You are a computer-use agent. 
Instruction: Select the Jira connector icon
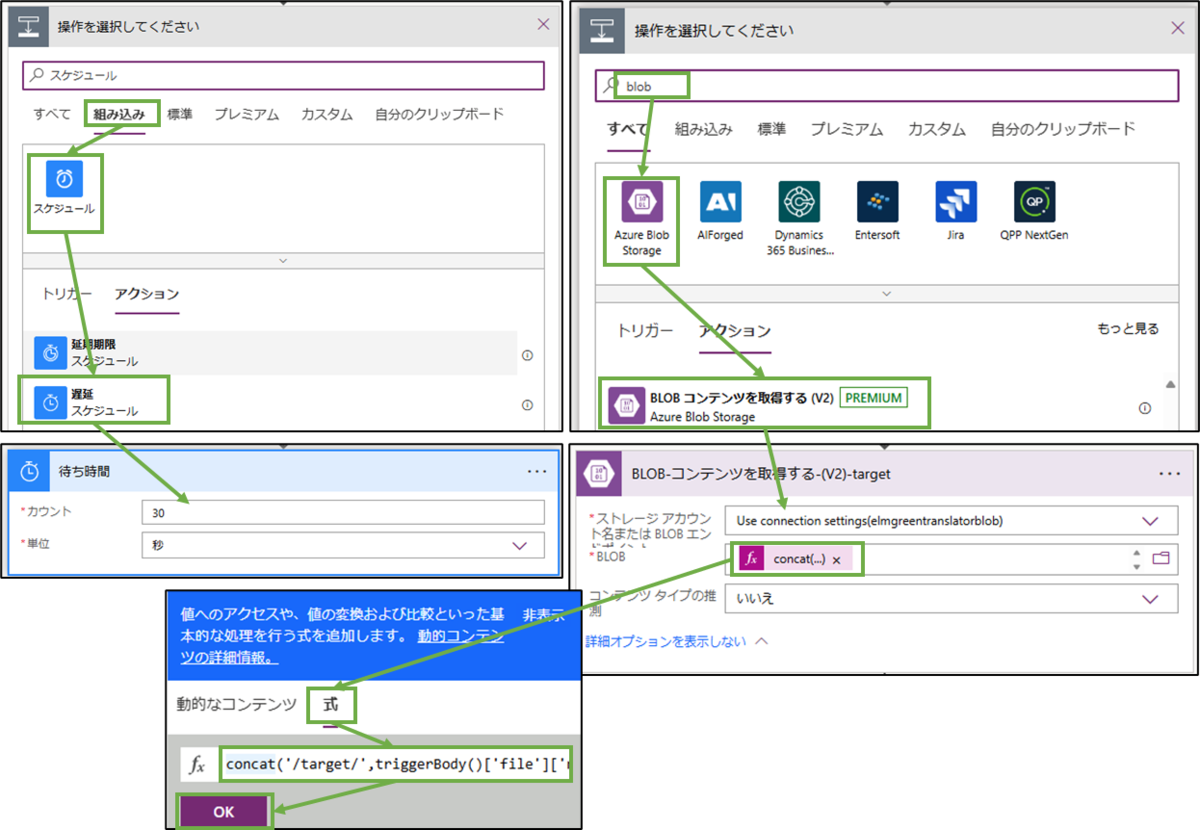click(x=956, y=202)
